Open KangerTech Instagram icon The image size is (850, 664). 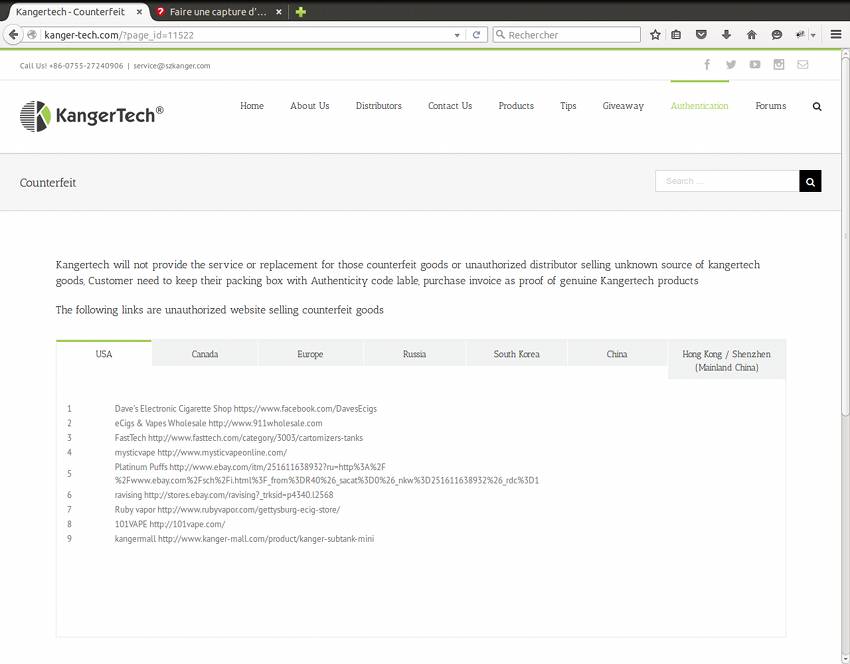pyautogui.click(x=778, y=65)
